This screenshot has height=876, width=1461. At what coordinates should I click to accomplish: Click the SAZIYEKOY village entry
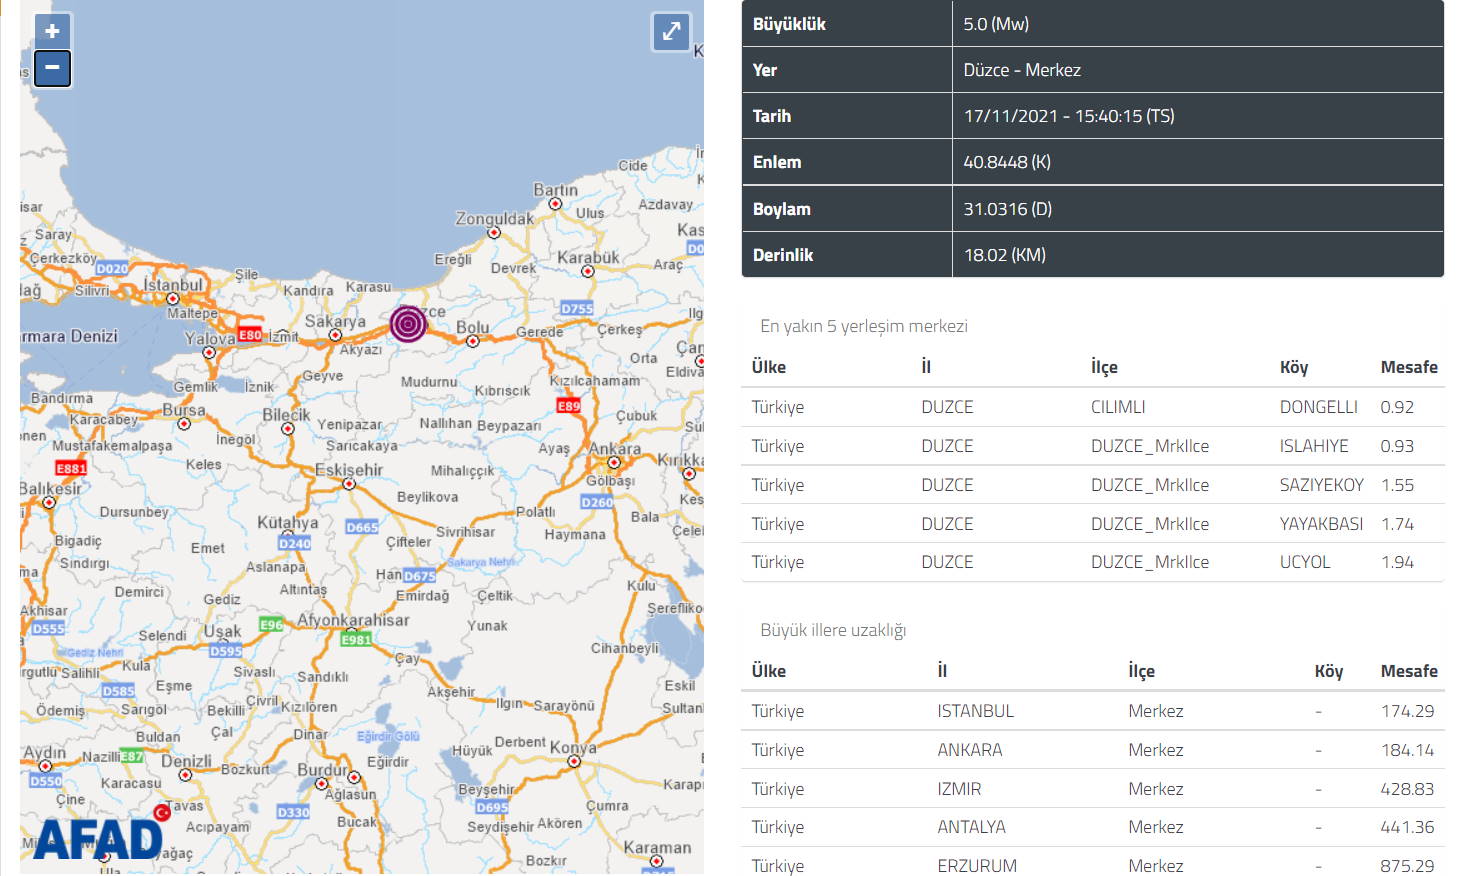tap(1321, 485)
